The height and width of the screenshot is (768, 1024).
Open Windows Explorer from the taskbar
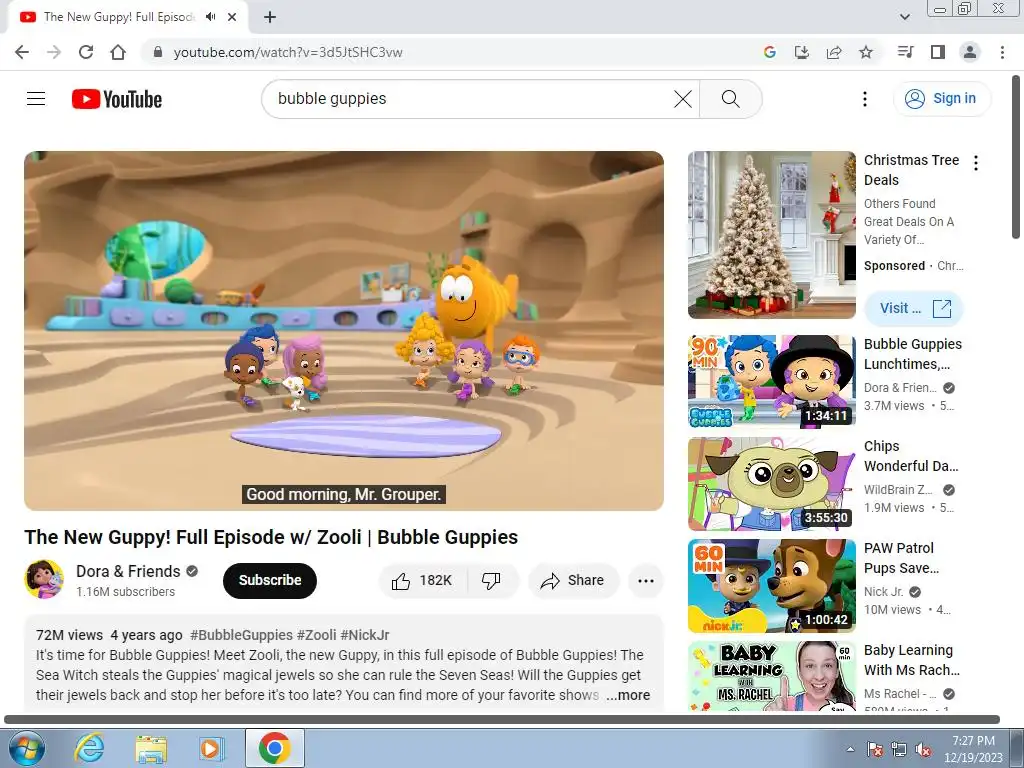tap(151, 748)
